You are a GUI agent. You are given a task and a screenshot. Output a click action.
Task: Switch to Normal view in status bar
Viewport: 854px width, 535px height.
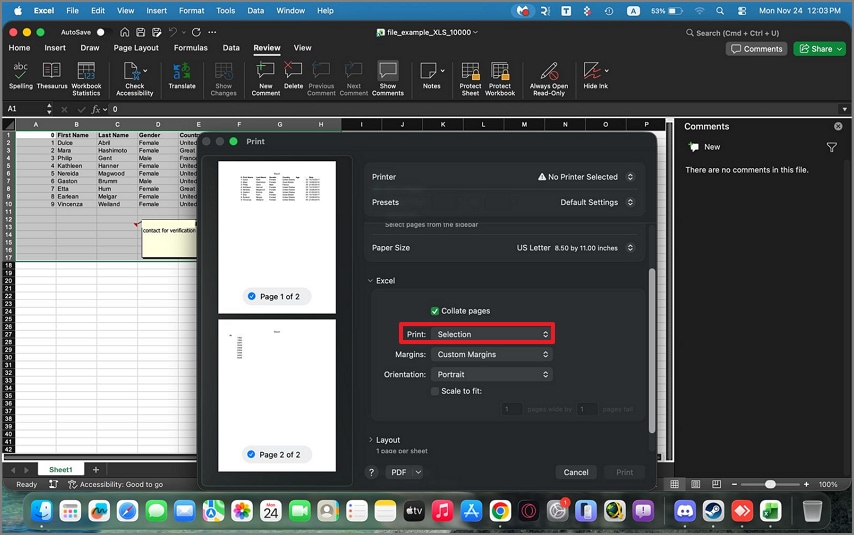pyautogui.click(x=674, y=484)
